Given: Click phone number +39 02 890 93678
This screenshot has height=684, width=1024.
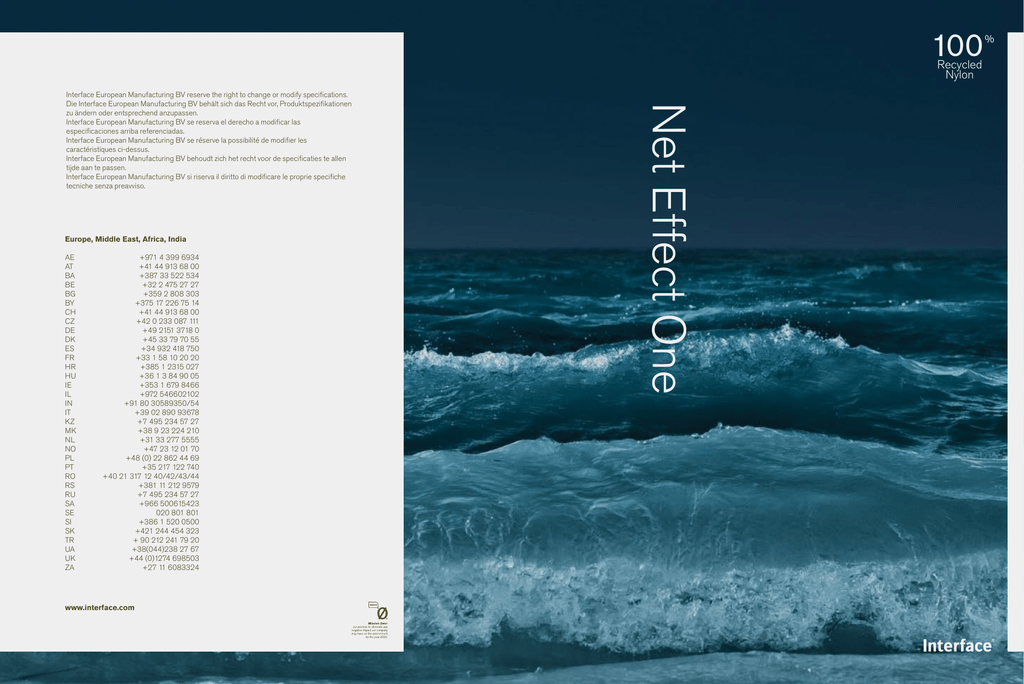Looking at the screenshot, I should coord(167,413).
